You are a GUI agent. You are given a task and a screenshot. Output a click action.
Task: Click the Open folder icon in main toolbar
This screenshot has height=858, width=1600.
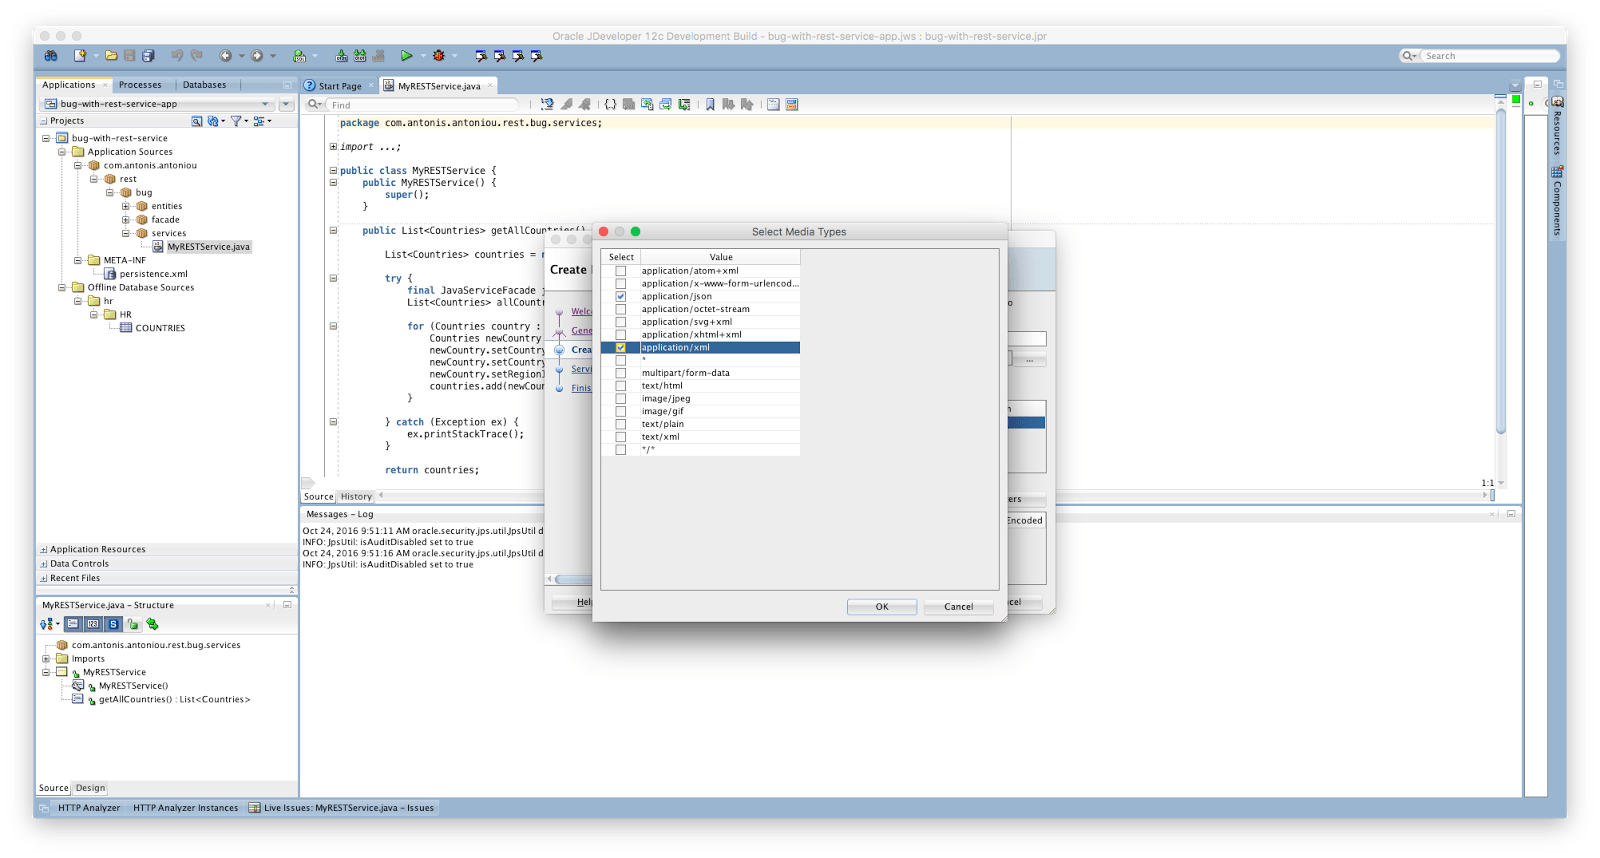tap(111, 56)
